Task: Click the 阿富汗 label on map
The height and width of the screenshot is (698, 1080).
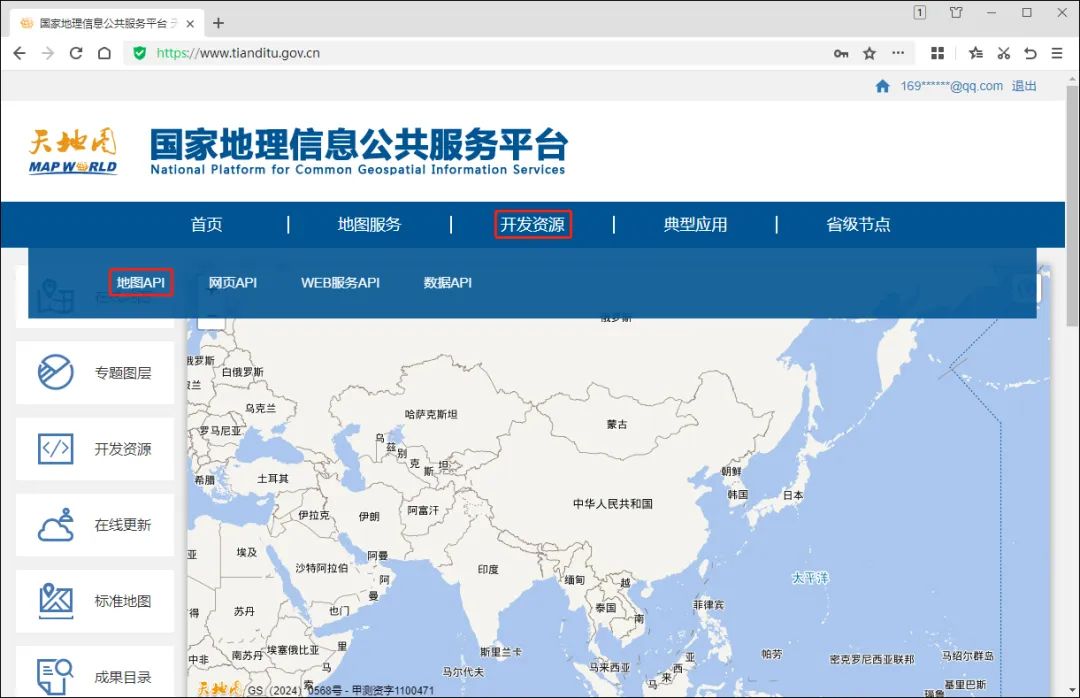Action: (423, 510)
